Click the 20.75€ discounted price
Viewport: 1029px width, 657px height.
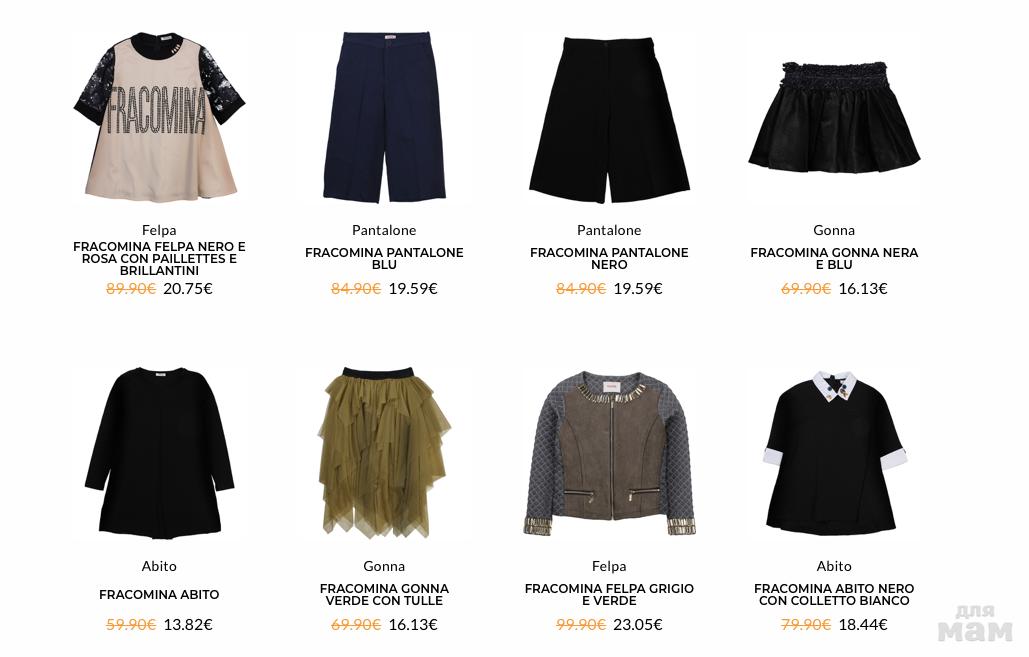pyautogui.click(x=188, y=289)
